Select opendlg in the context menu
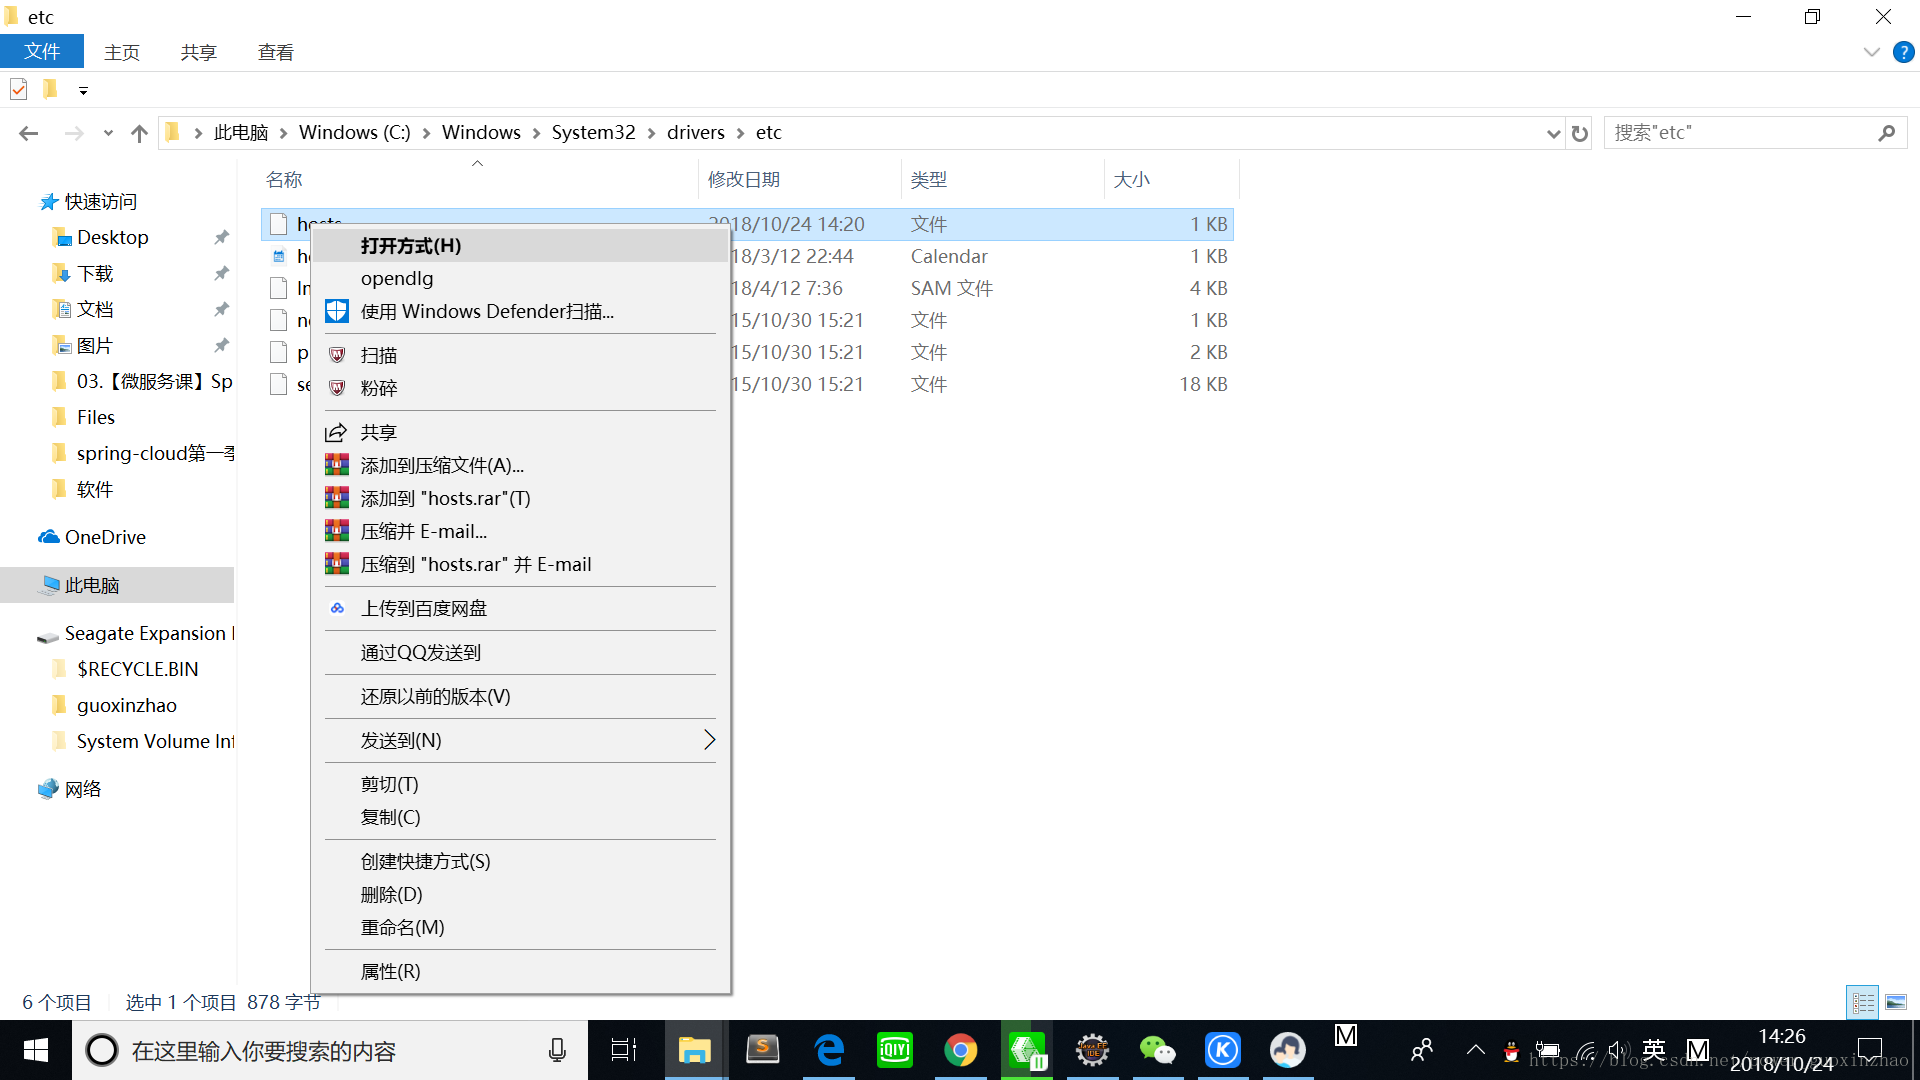The width and height of the screenshot is (1920, 1080). pos(520,278)
